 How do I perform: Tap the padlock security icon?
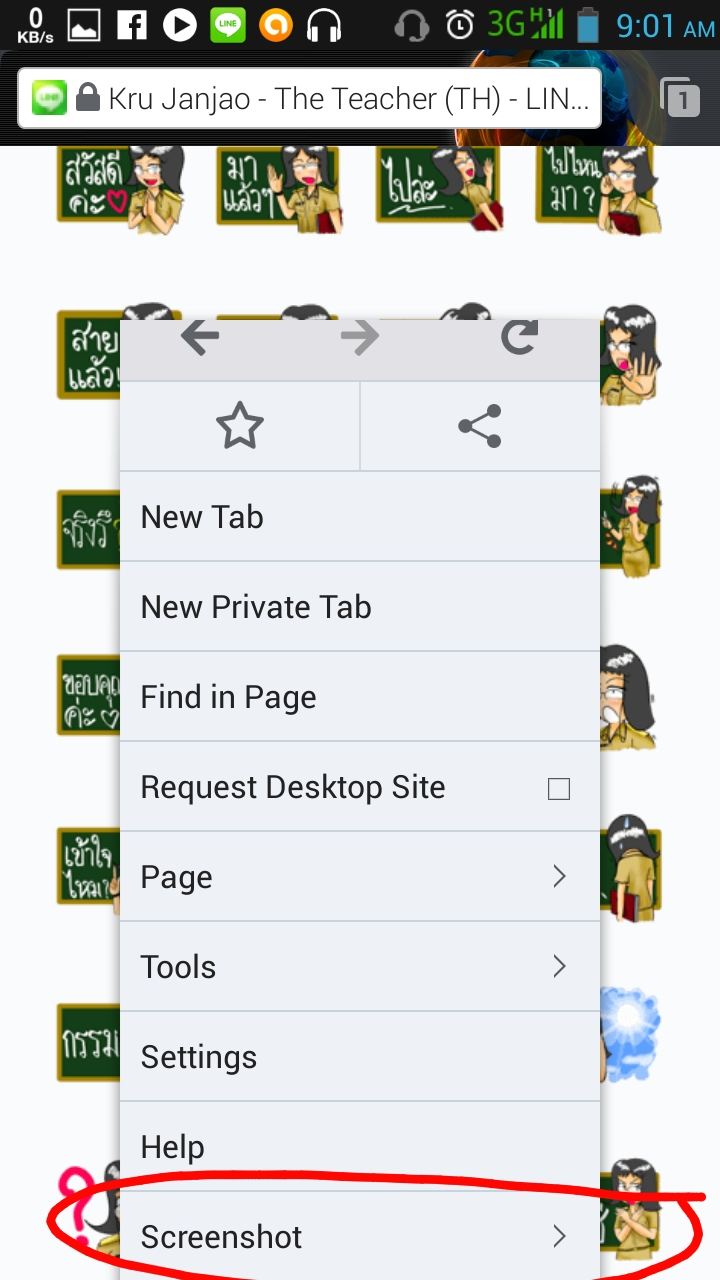(x=88, y=98)
